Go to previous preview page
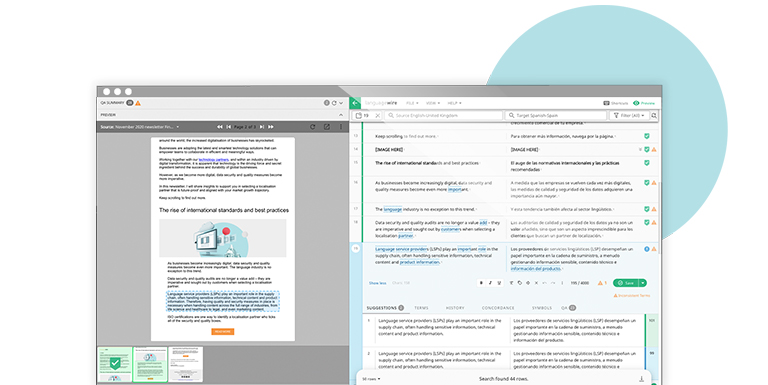768x385 pixels. click(228, 127)
